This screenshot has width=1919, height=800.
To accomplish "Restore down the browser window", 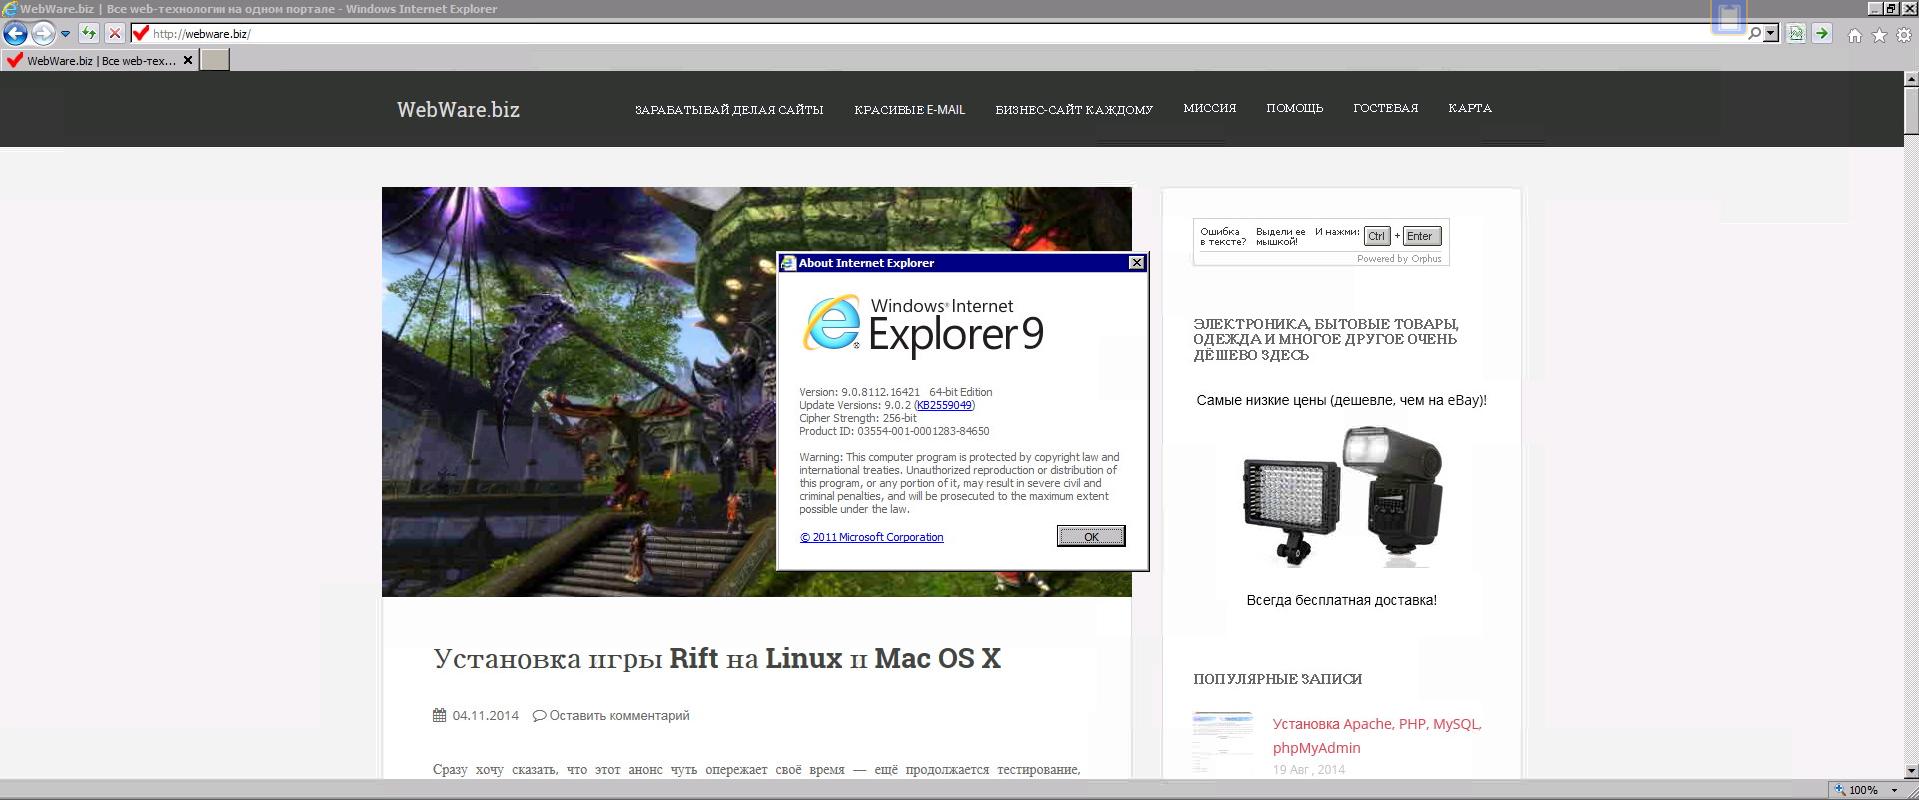I will (1890, 8).
